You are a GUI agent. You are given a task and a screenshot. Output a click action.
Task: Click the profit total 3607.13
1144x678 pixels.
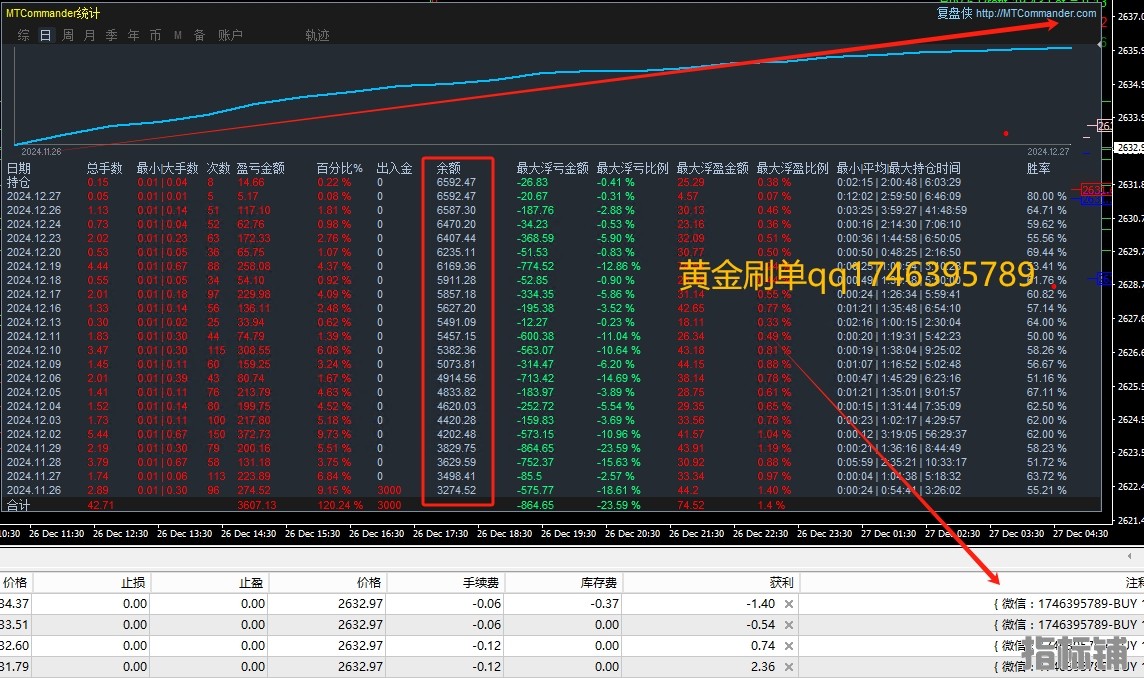(257, 505)
